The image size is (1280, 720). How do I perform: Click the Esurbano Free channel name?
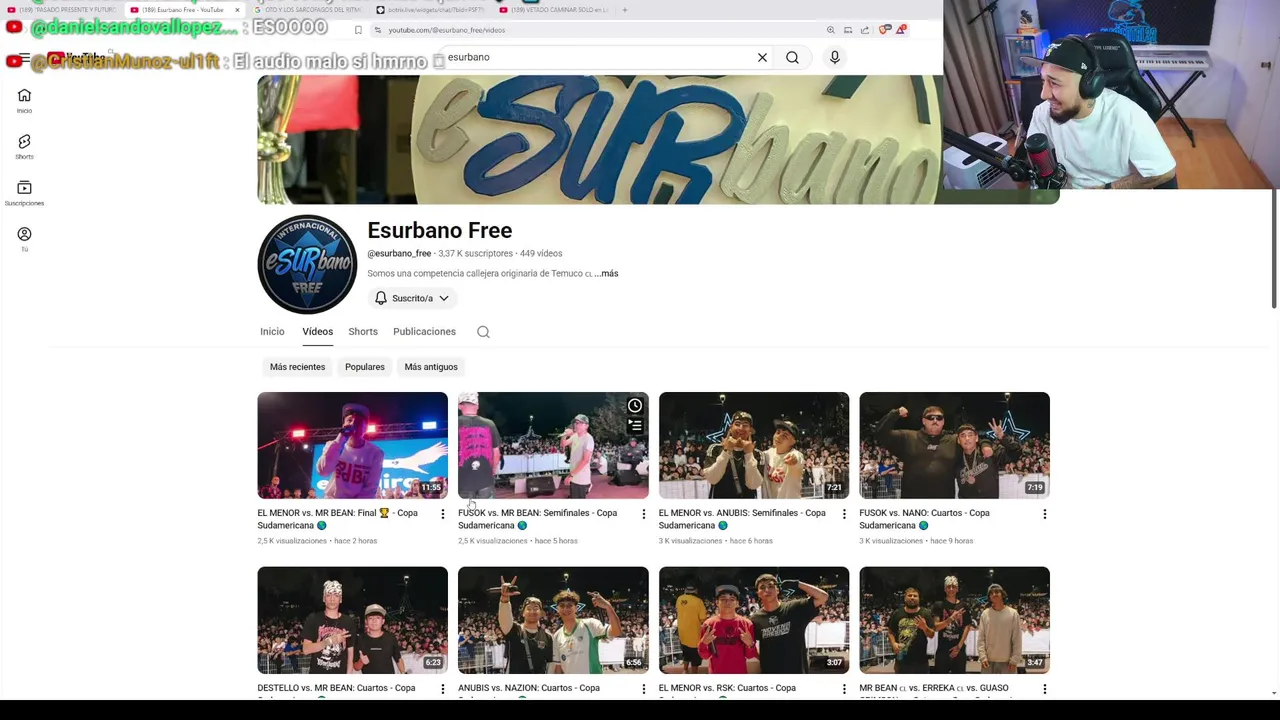tap(439, 231)
